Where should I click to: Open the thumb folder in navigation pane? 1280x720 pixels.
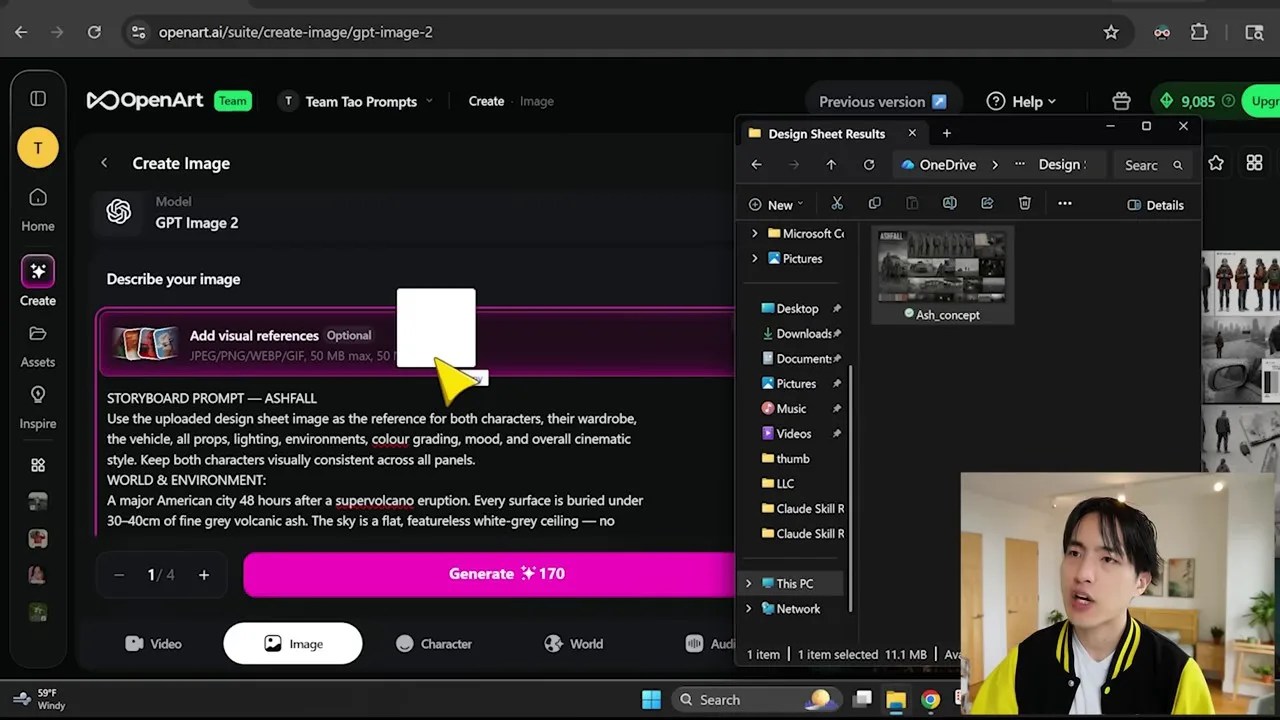(x=786, y=459)
